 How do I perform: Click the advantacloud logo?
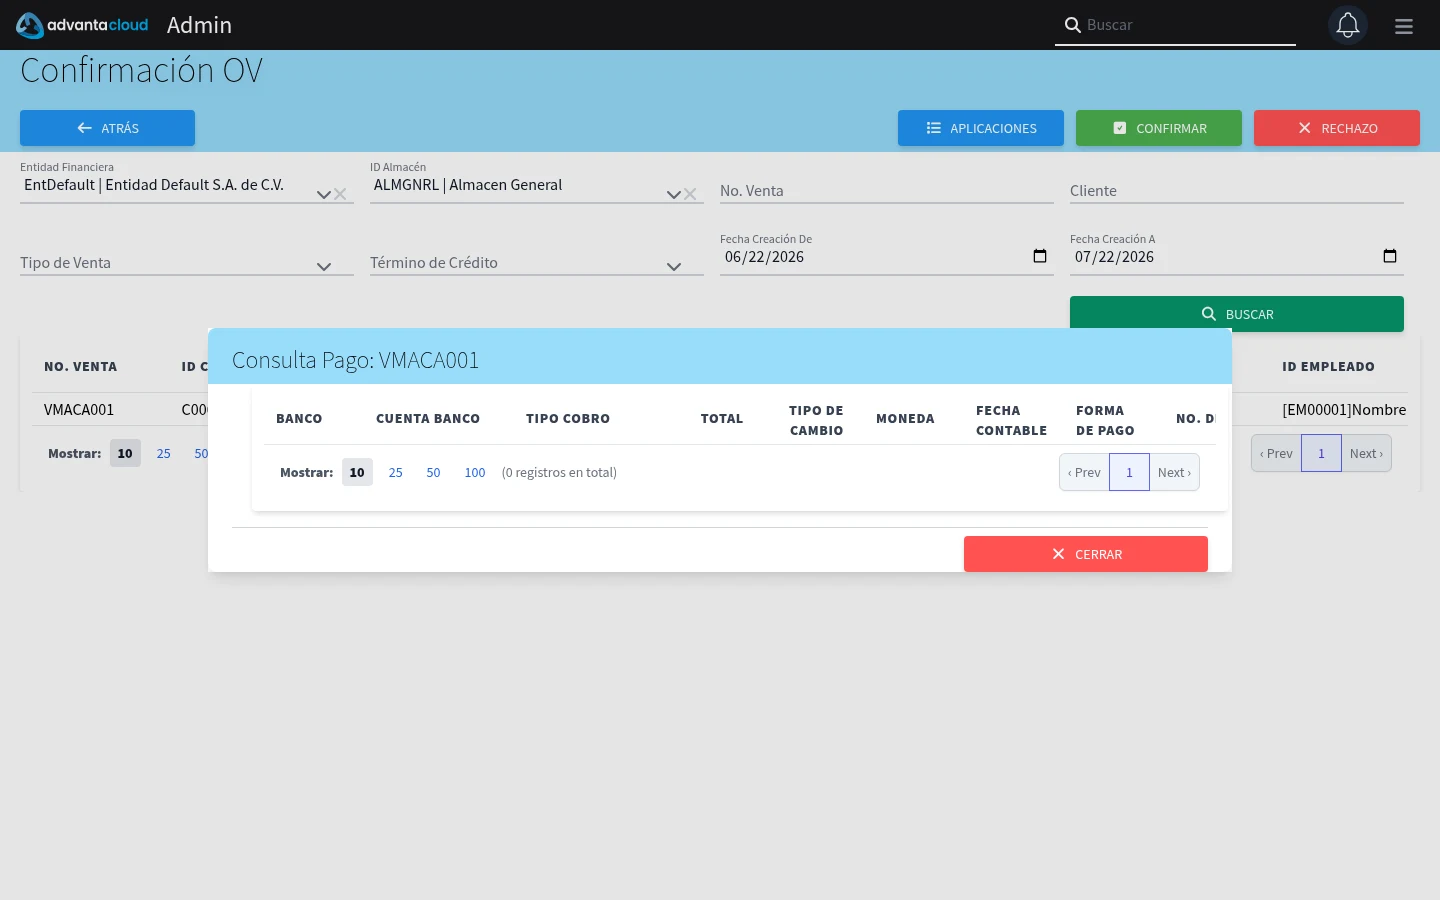(x=82, y=25)
